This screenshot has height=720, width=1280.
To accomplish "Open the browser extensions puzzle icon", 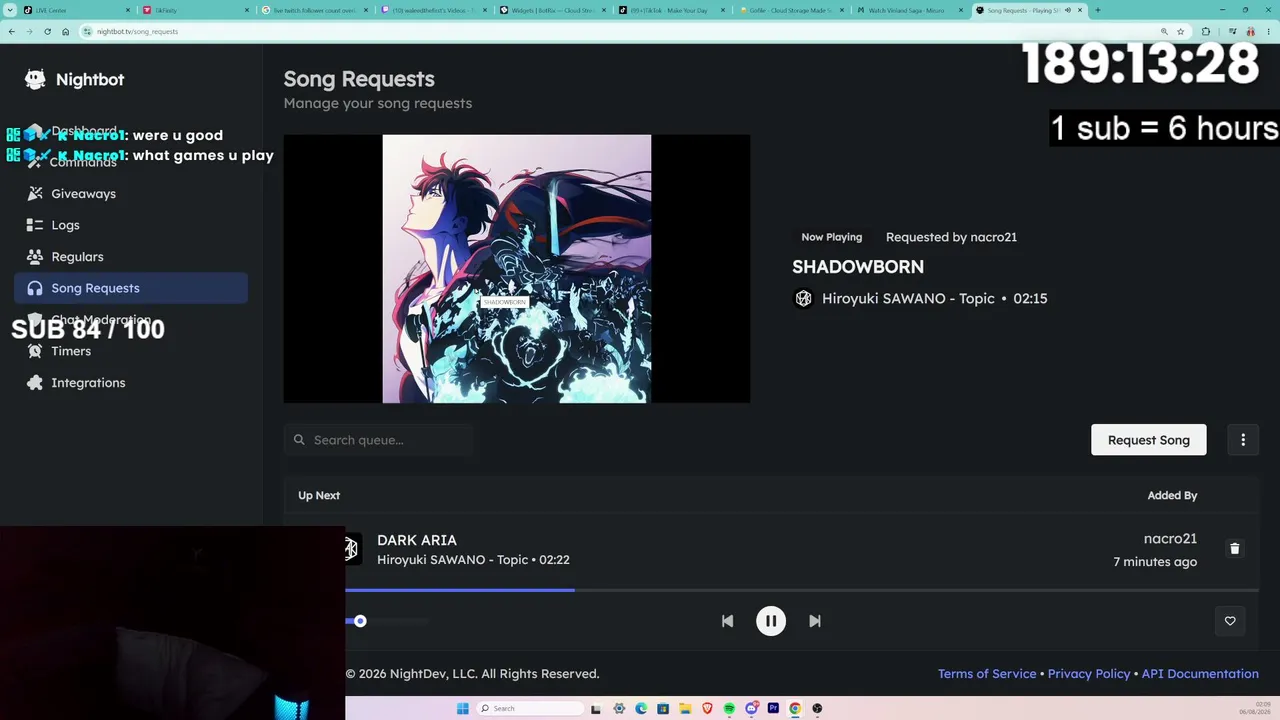I will pyautogui.click(x=1205, y=31).
